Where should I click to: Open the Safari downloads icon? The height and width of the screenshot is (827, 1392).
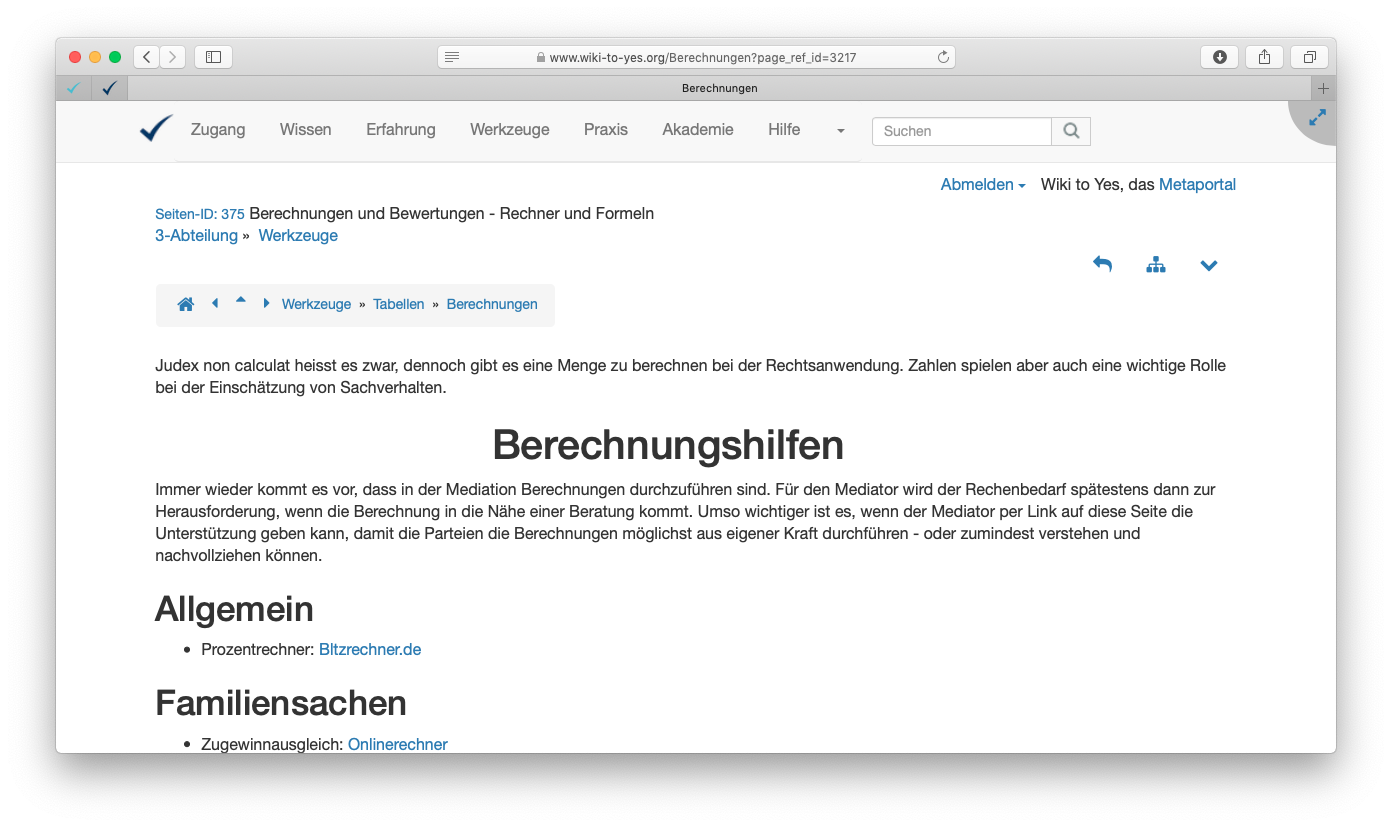point(1219,57)
